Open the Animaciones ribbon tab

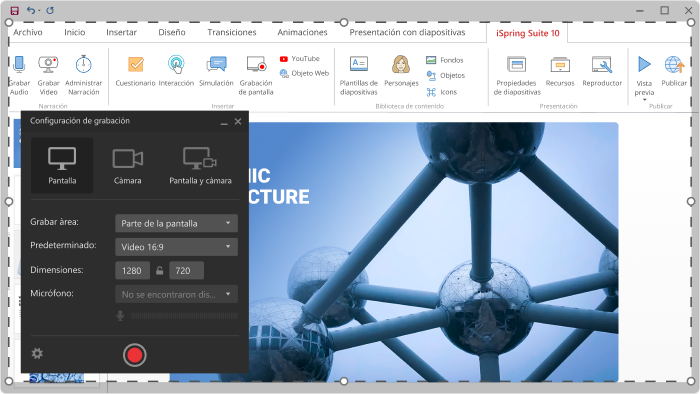(x=302, y=32)
